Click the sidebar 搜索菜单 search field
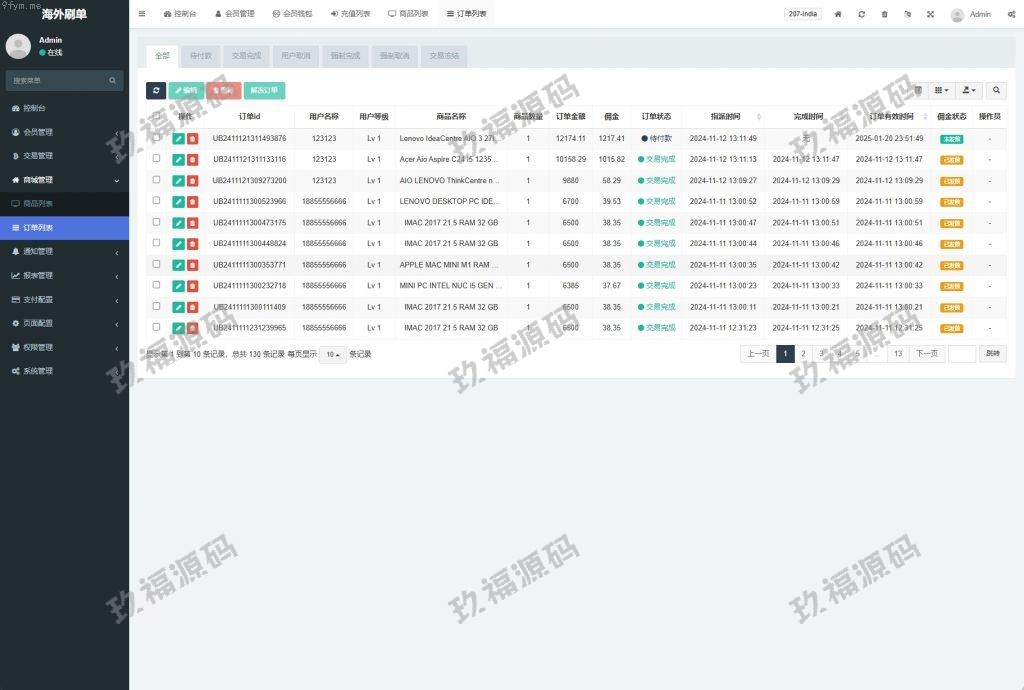This screenshot has width=1024, height=690. coord(58,80)
